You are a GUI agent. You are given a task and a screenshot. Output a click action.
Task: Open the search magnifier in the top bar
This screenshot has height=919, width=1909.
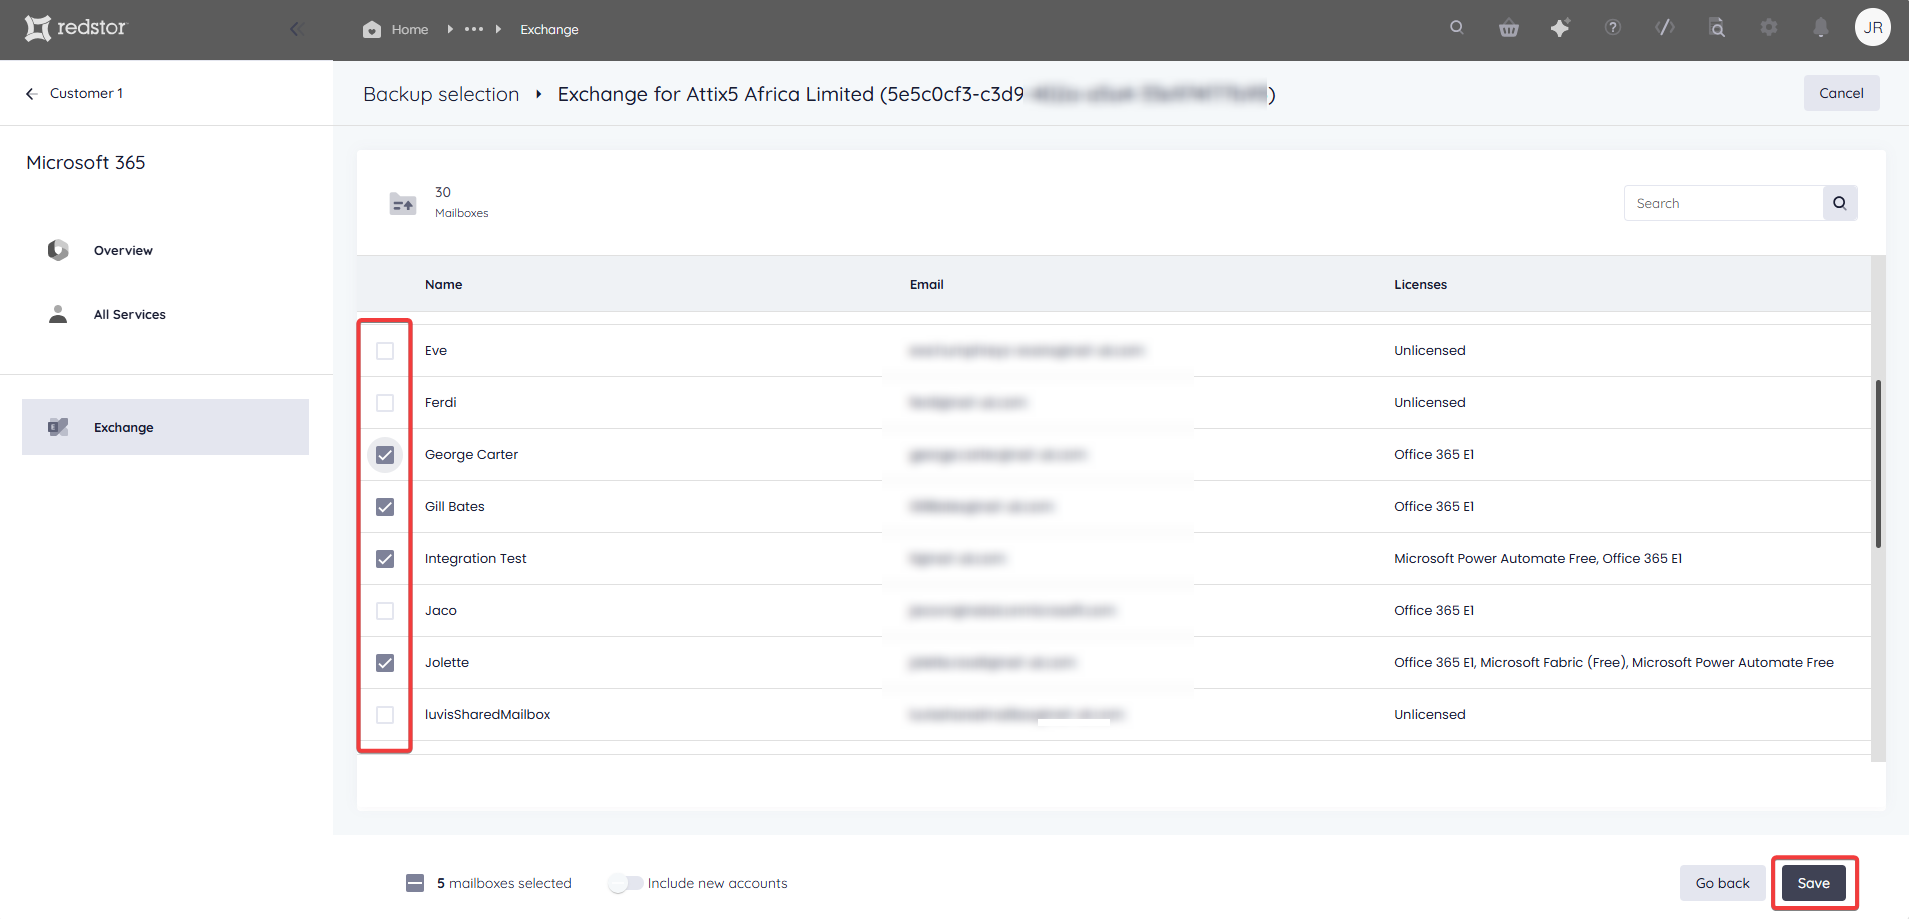(1457, 28)
